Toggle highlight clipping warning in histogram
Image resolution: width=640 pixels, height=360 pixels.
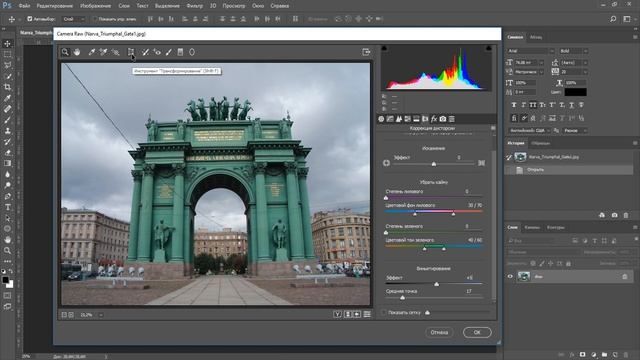(x=488, y=49)
